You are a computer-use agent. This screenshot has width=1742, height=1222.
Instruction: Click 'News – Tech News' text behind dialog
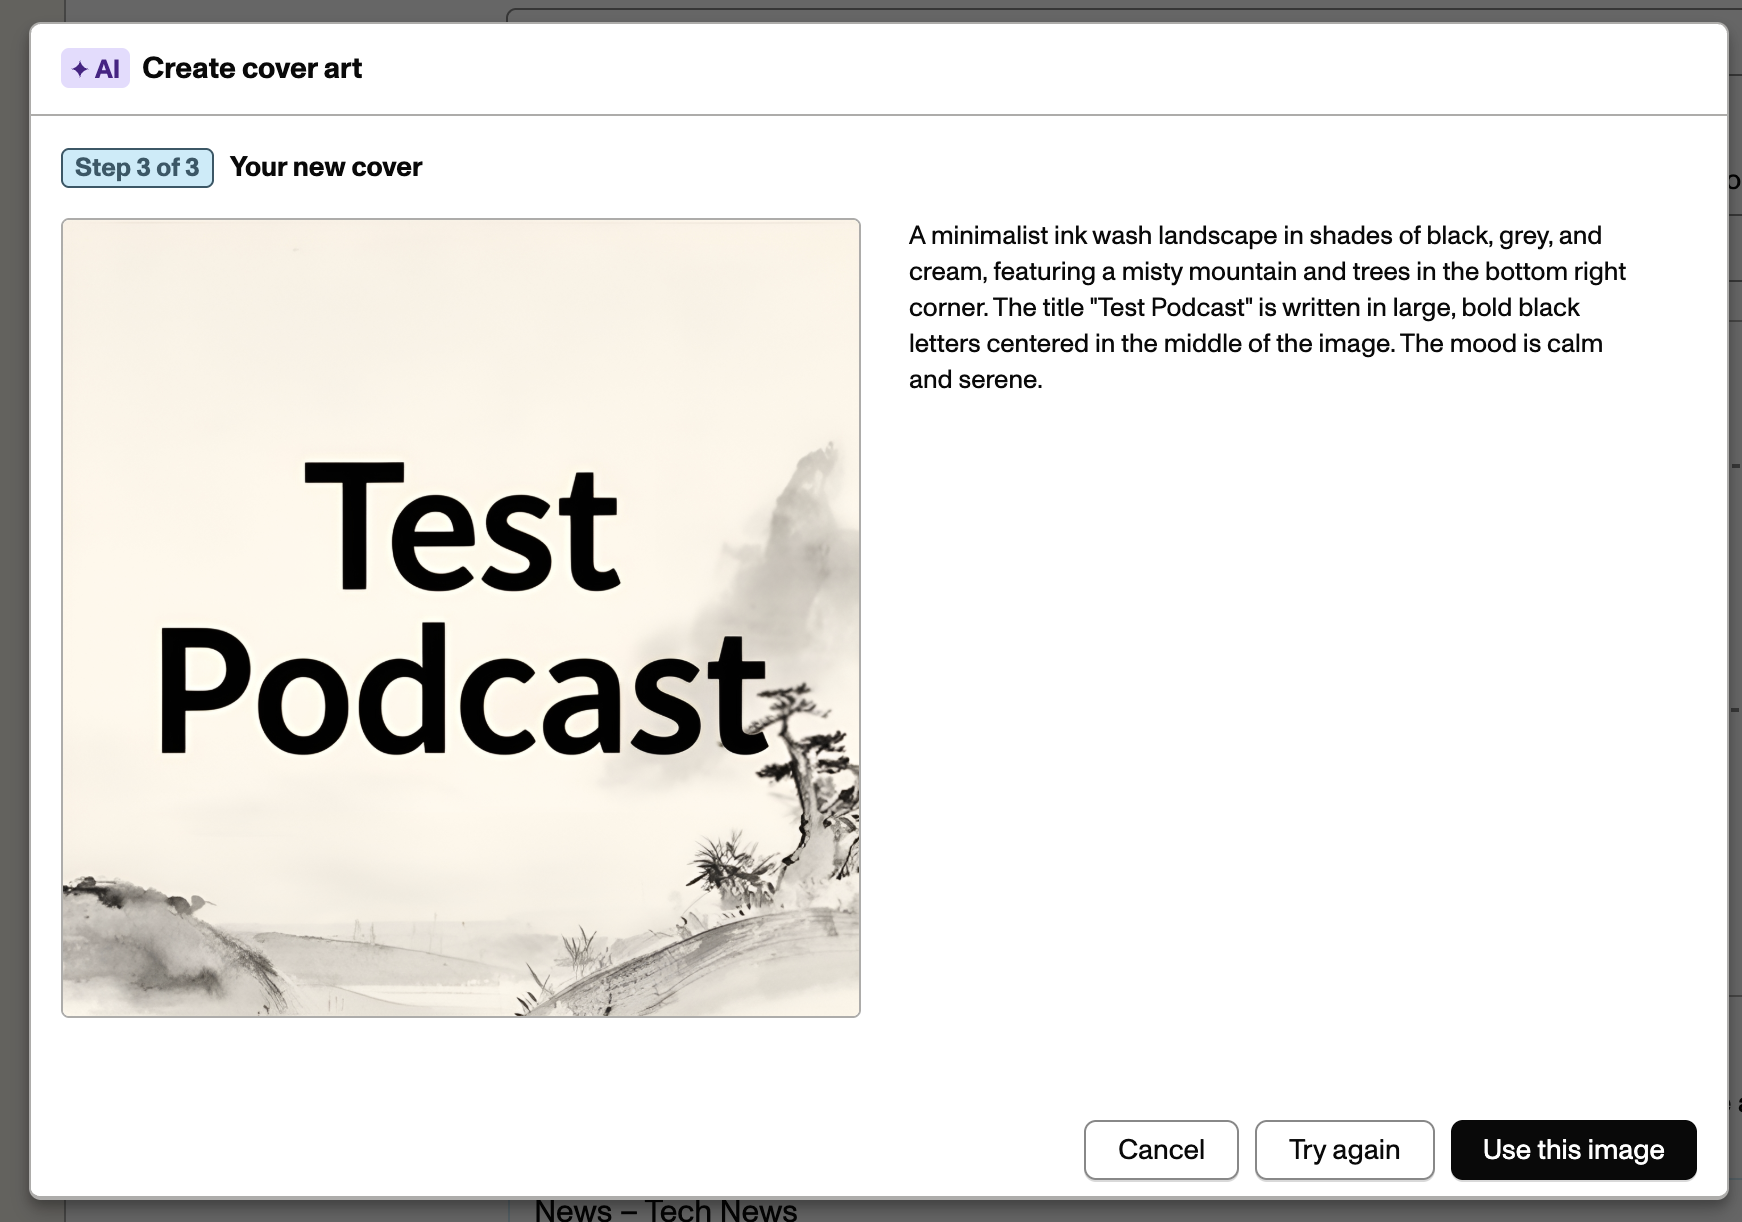click(x=666, y=1210)
